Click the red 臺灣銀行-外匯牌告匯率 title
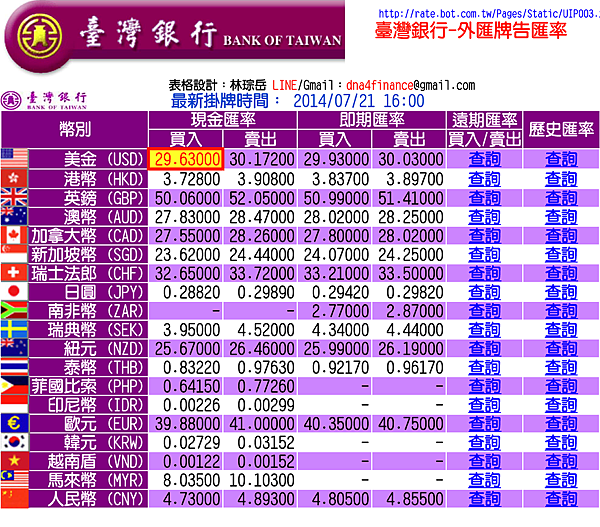The height and width of the screenshot is (527, 600). pyautogui.click(x=471, y=30)
